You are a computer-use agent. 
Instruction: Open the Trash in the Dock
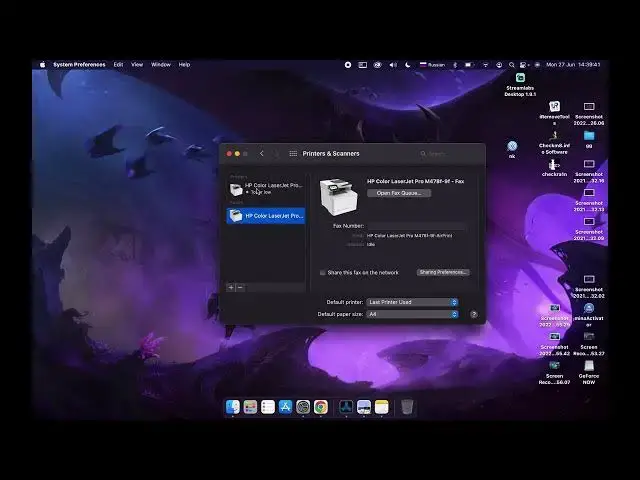point(407,407)
